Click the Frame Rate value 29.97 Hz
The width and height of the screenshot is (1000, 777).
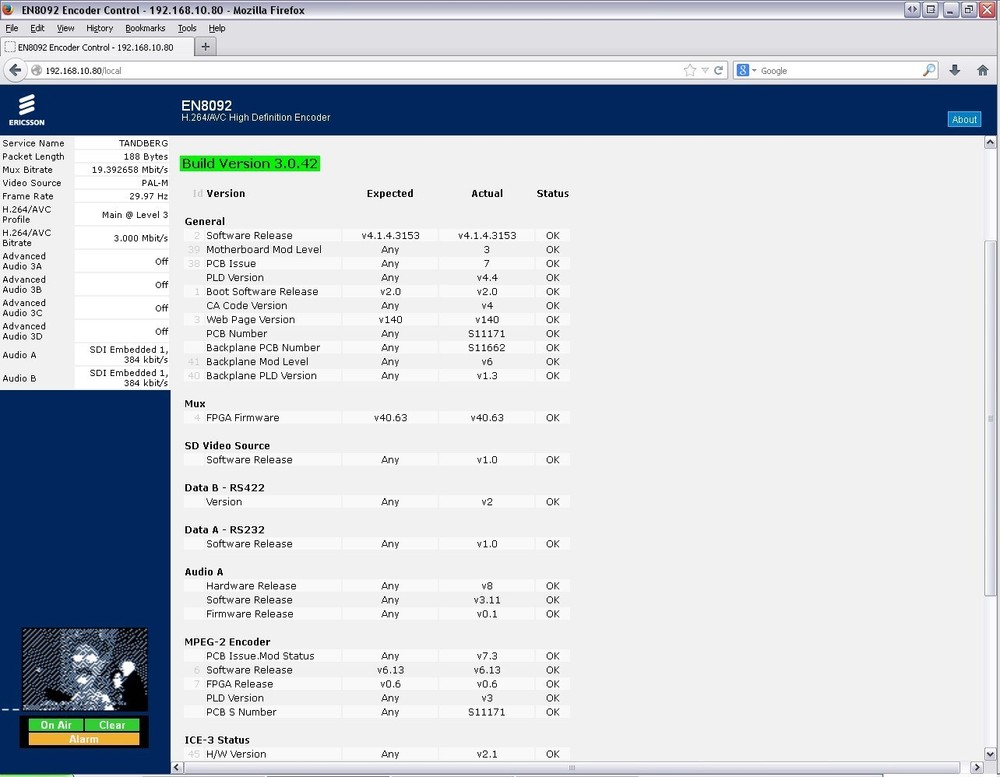click(x=149, y=196)
